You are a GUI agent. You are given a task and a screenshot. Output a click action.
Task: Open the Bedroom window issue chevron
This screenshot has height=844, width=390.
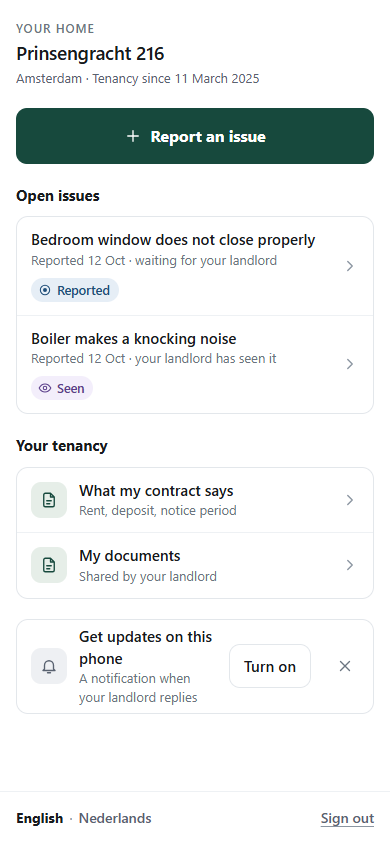[350, 266]
